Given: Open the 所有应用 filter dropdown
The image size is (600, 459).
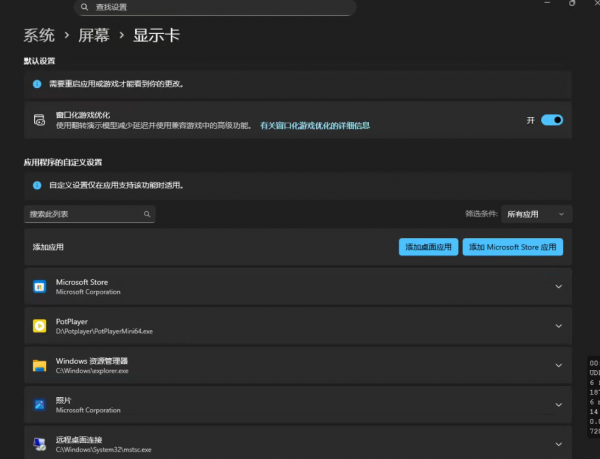Looking at the screenshot, I should click(536, 214).
